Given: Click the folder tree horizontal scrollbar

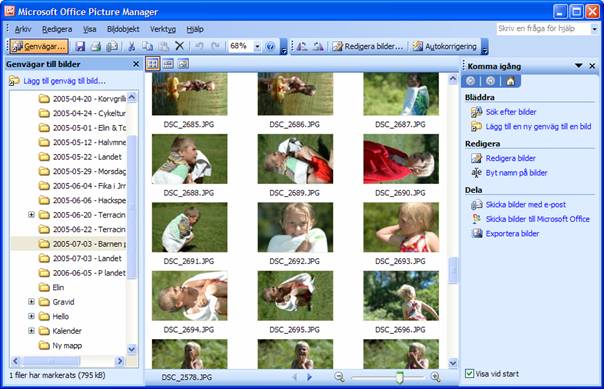Looking at the screenshot, I should tap(51, 361).
